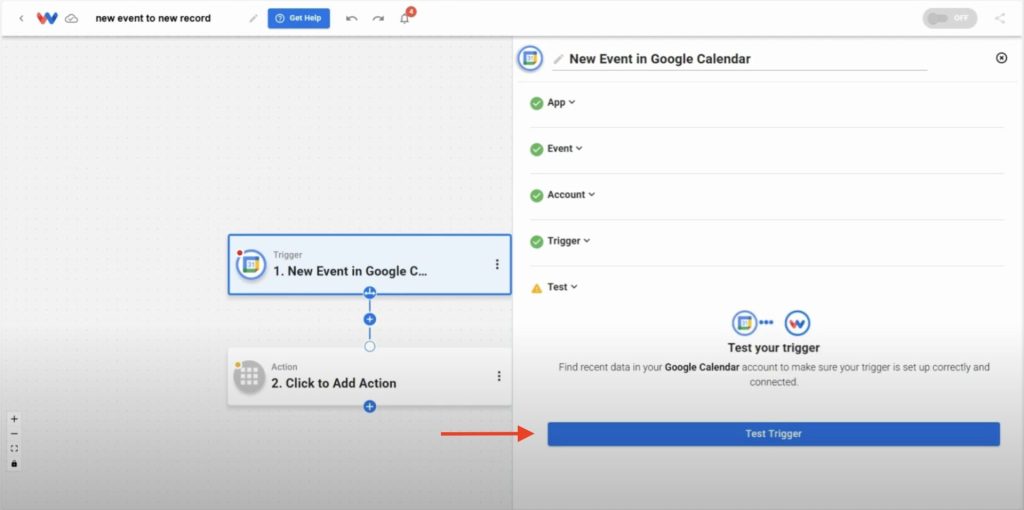The image size is (1024, 510).
Task: Add a step below the action node
Action: tap(370, 406)
